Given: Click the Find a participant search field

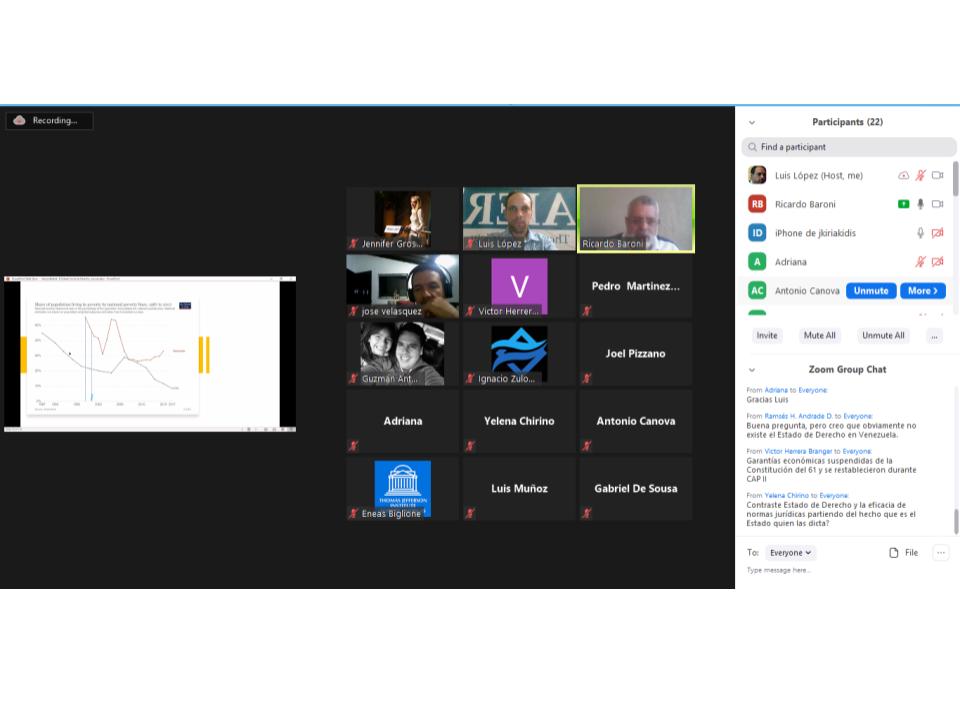Looking at the screenshot, I should (x=848, y=147).
